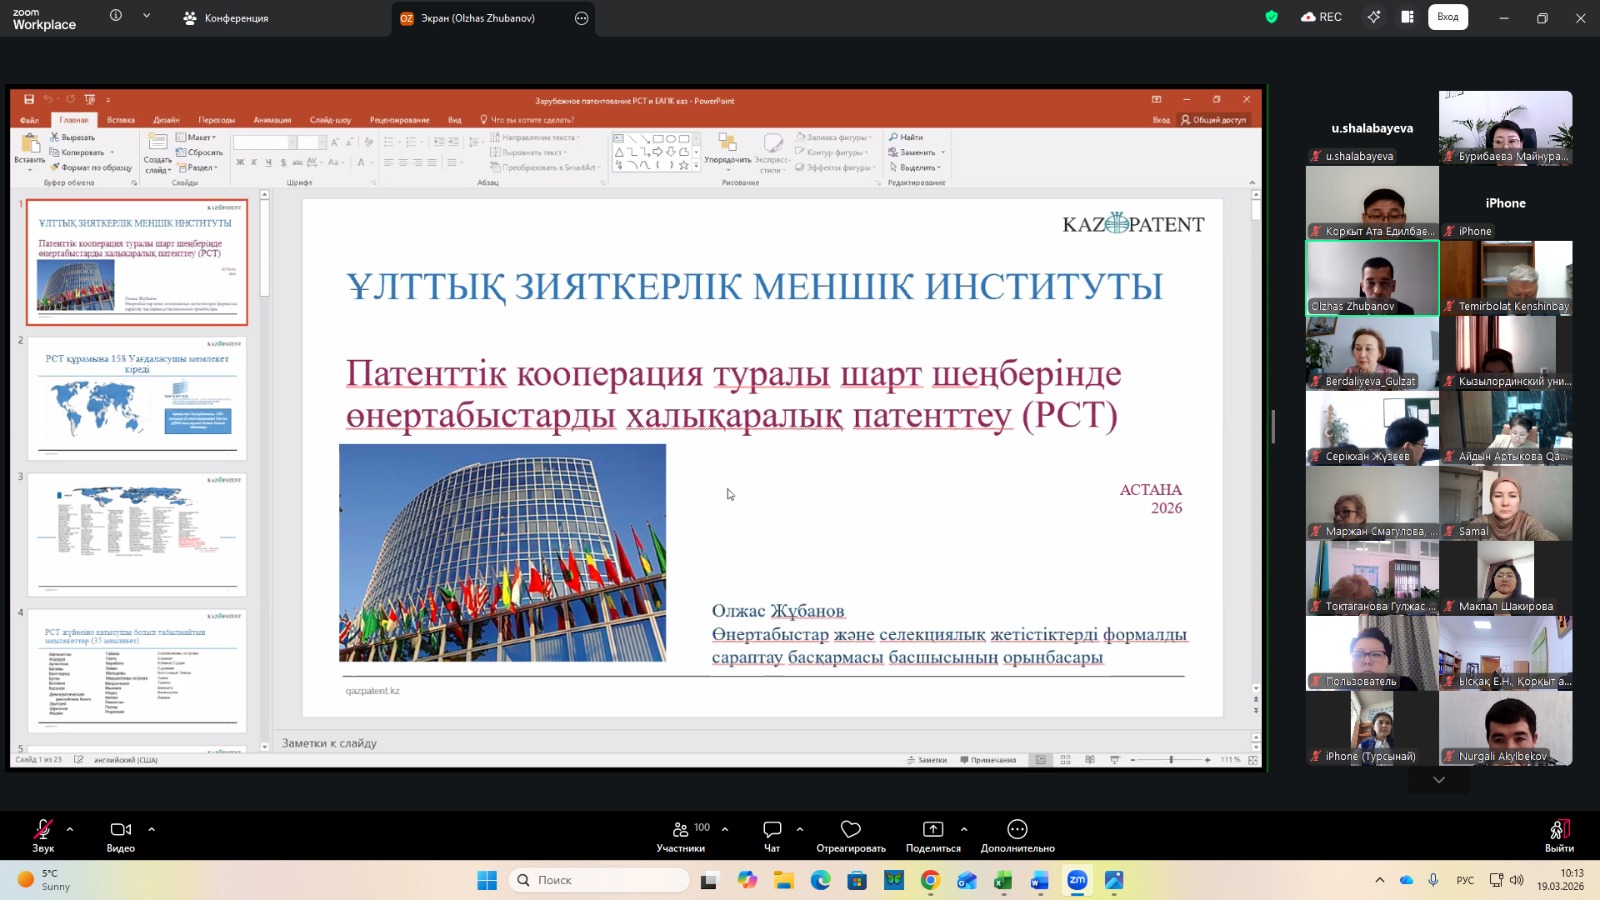The width and height of the screenshot is (1600, 900).
Task: Open the Participants list
Action: click(x=681, y=830)
